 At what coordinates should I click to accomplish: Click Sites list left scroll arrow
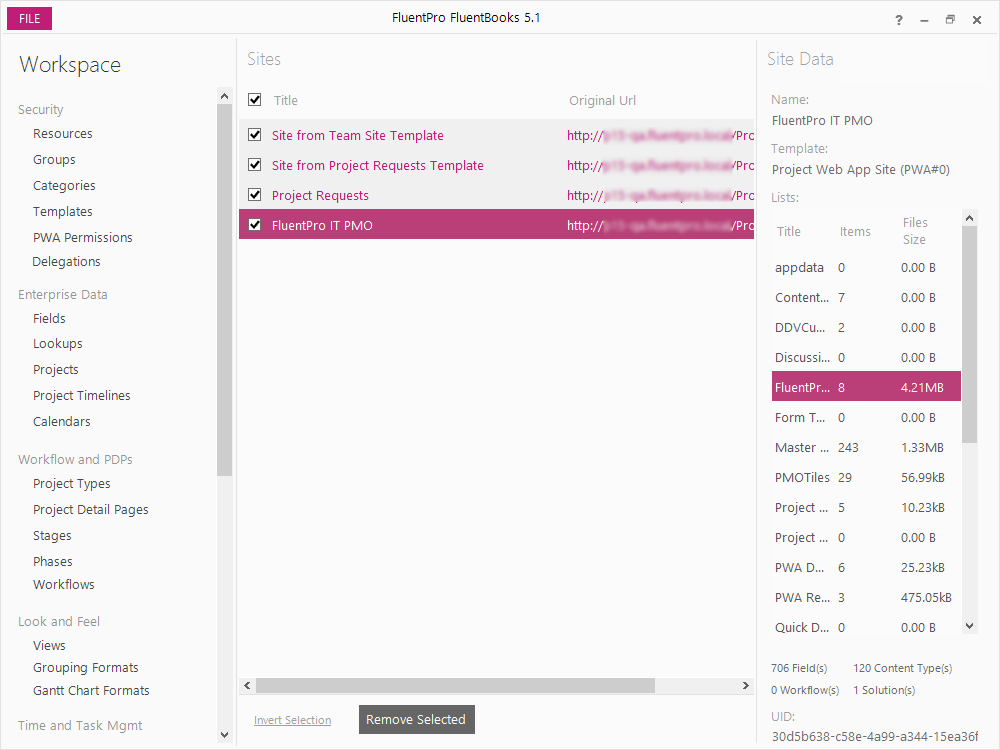[247, 686]
